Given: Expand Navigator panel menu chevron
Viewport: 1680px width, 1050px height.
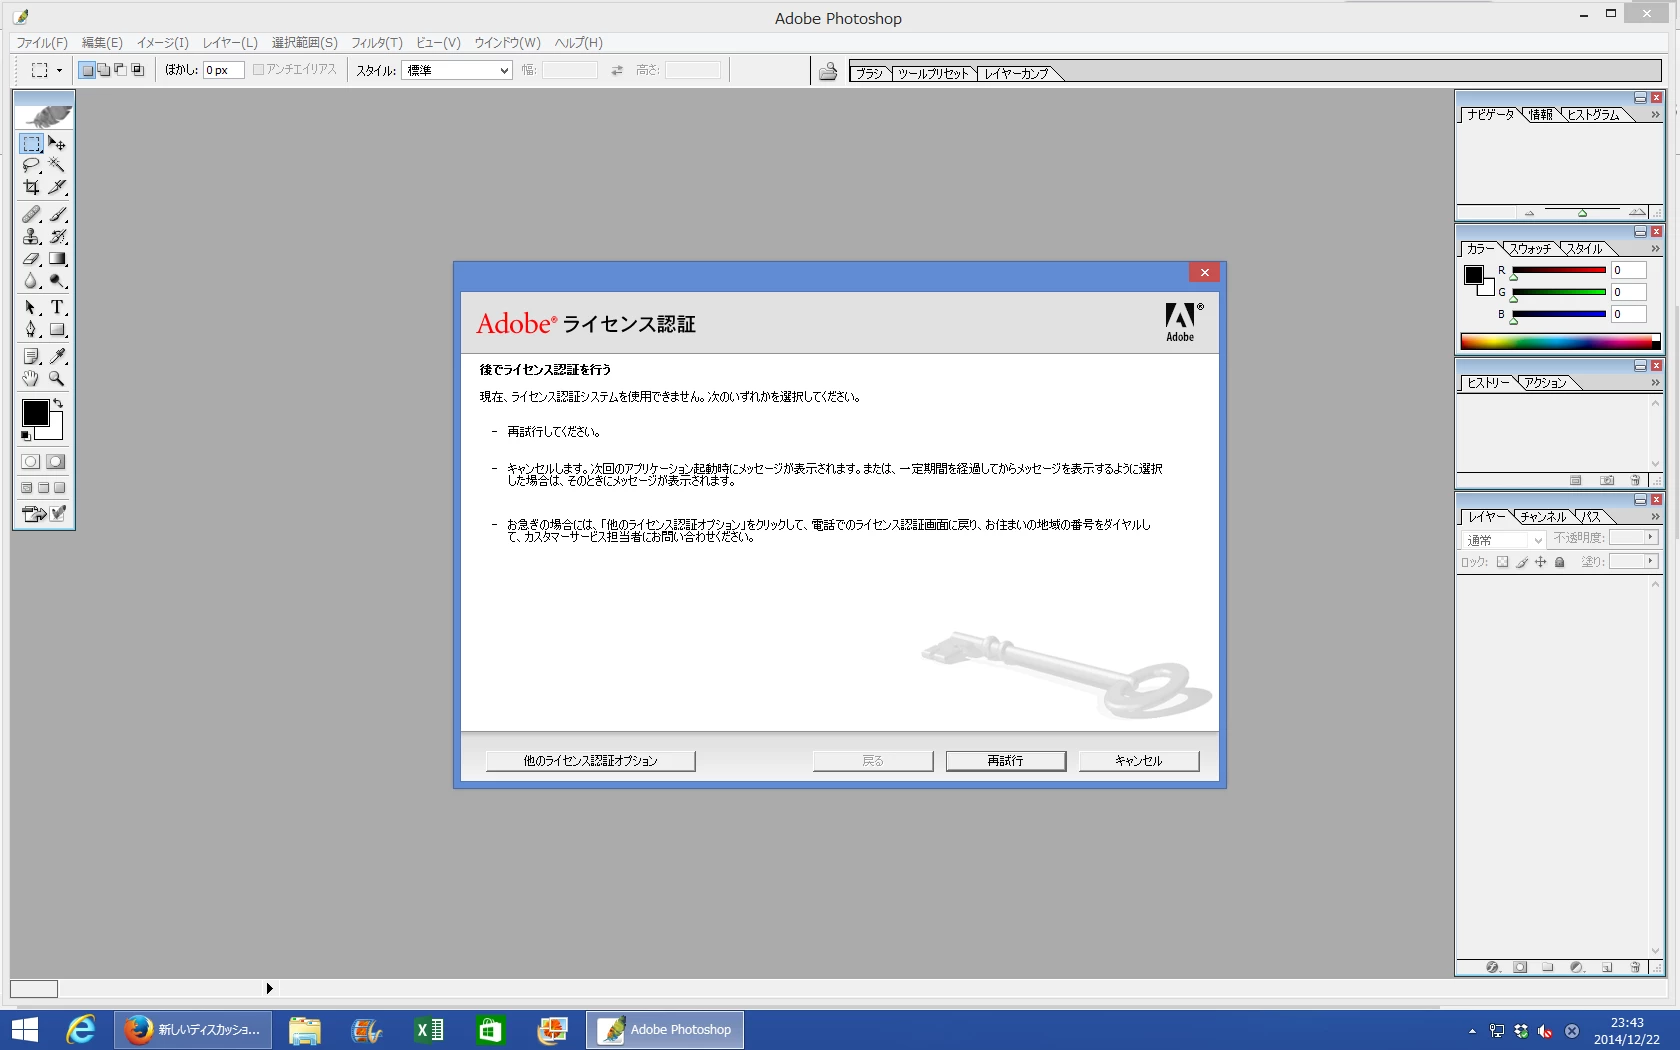Looking at the screenshot, I should (1655, 115).
